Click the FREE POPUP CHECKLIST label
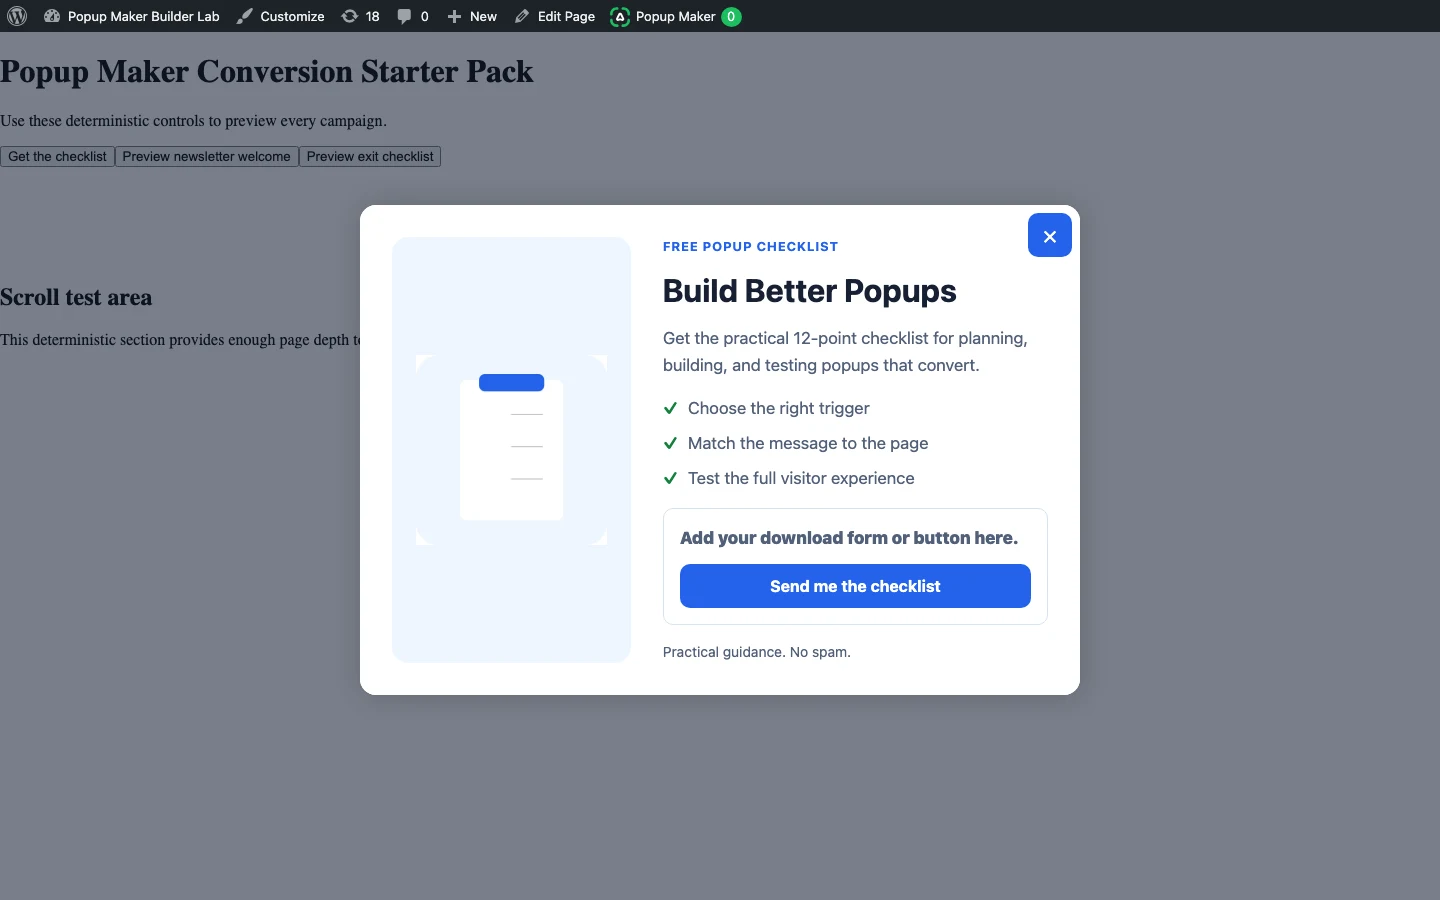 pos(750,246)
